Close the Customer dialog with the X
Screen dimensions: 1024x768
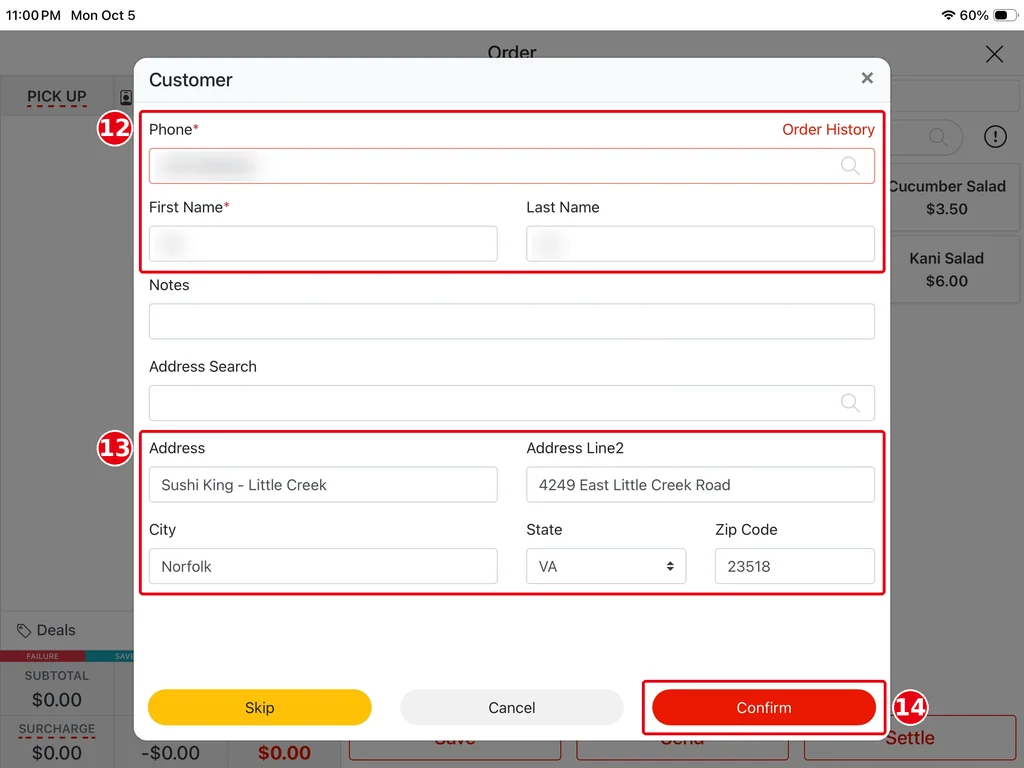tap(867, 78)
